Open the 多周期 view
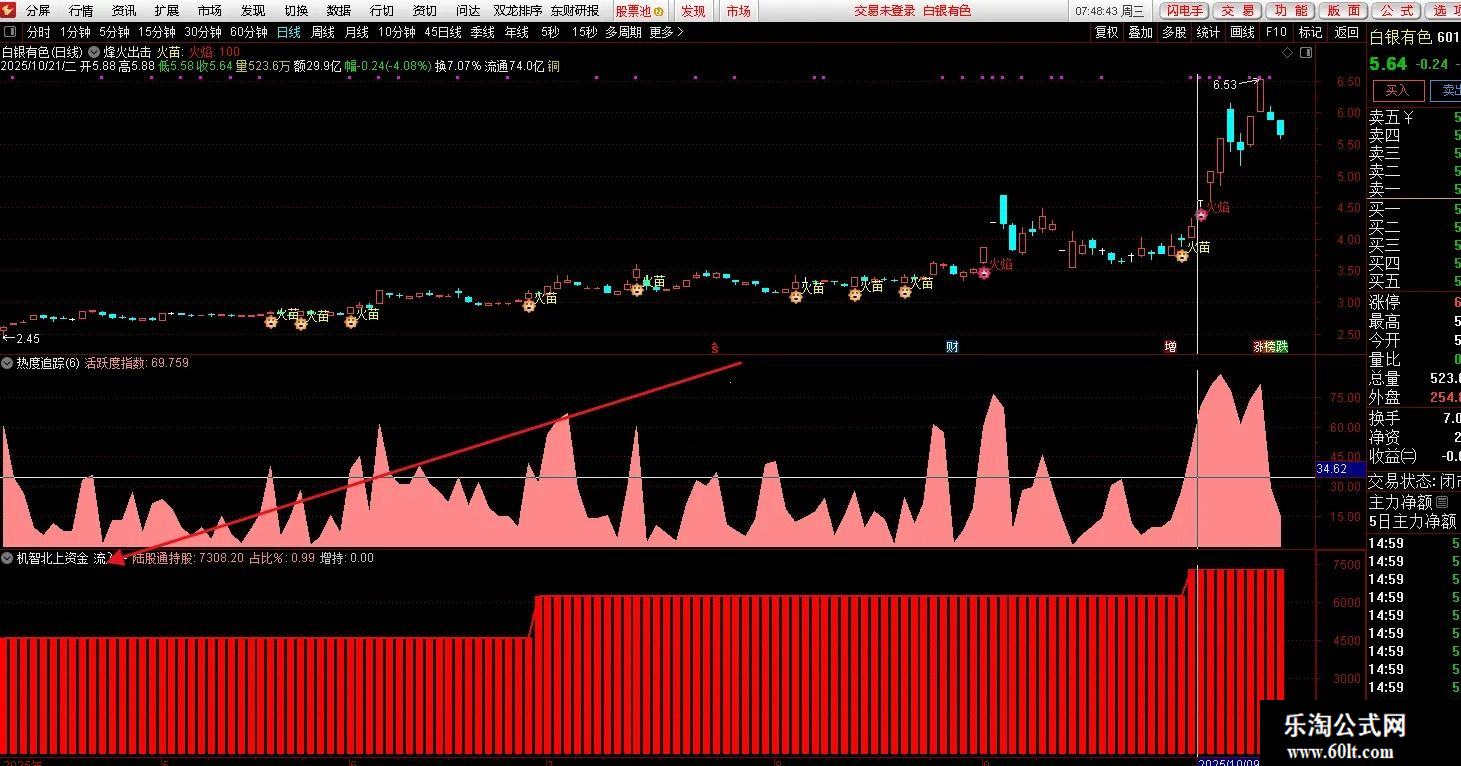 click(x=623, y=32)
